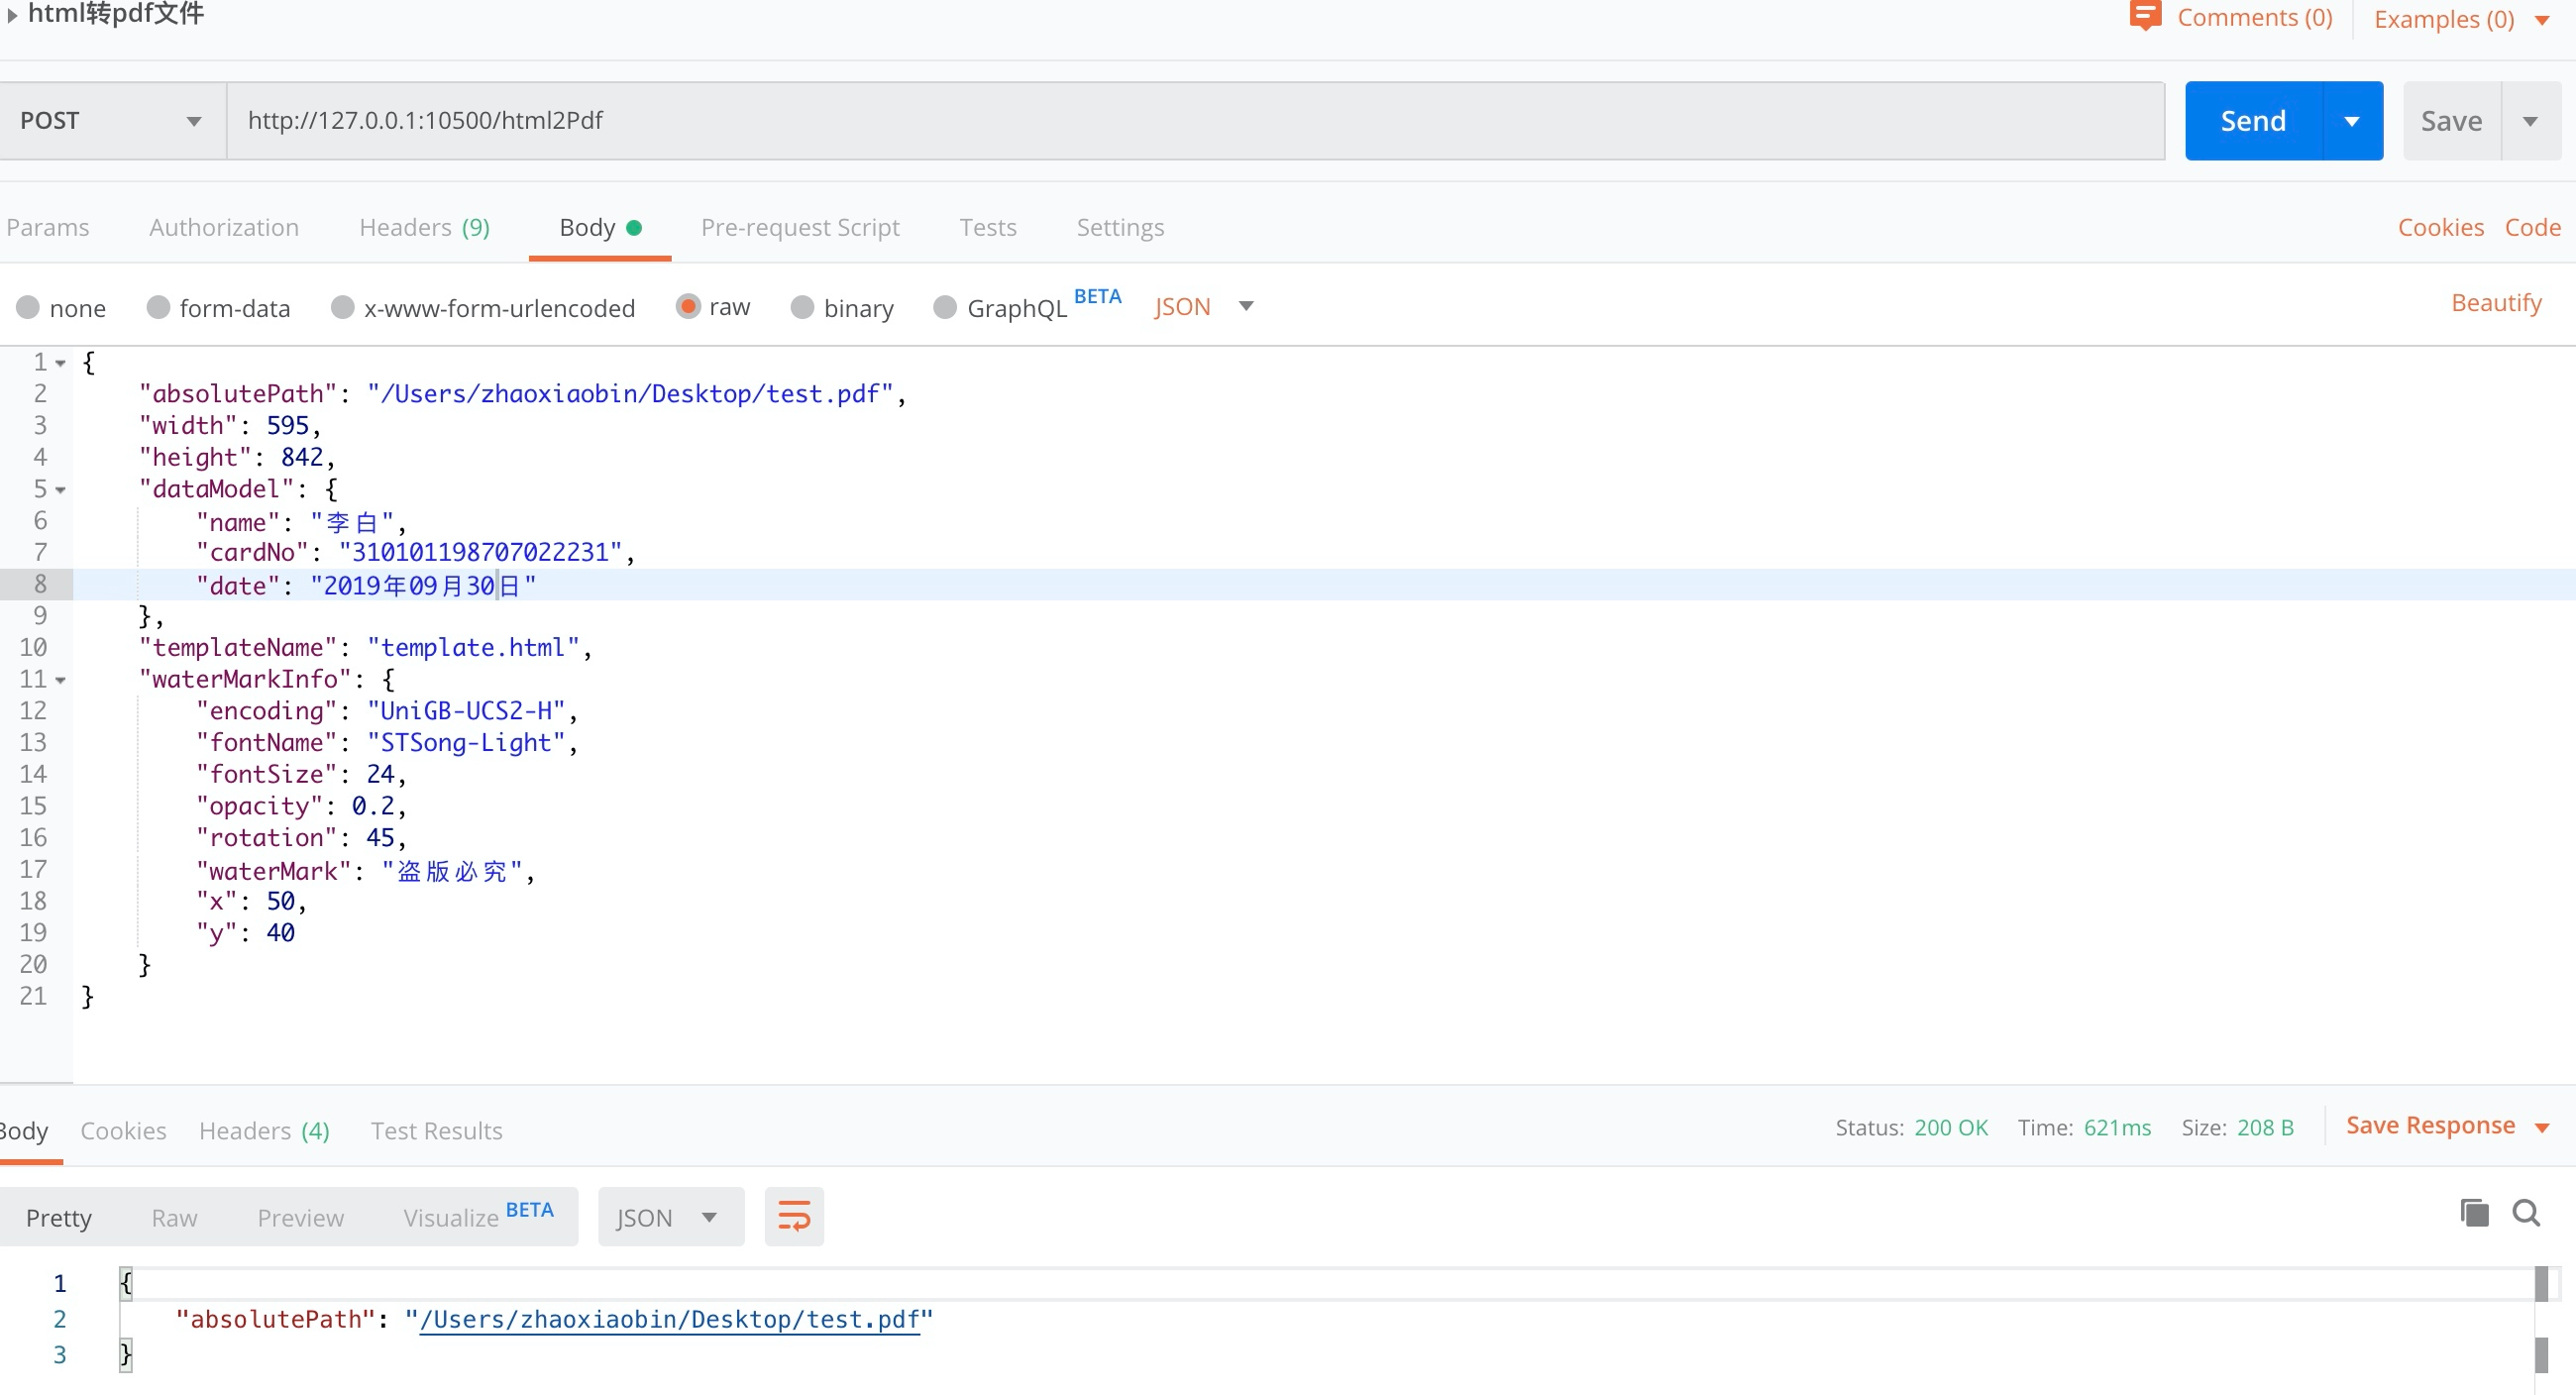Open the JSON body format dropdown
Screen dimensions: 2576x1395
point(1204,306)
